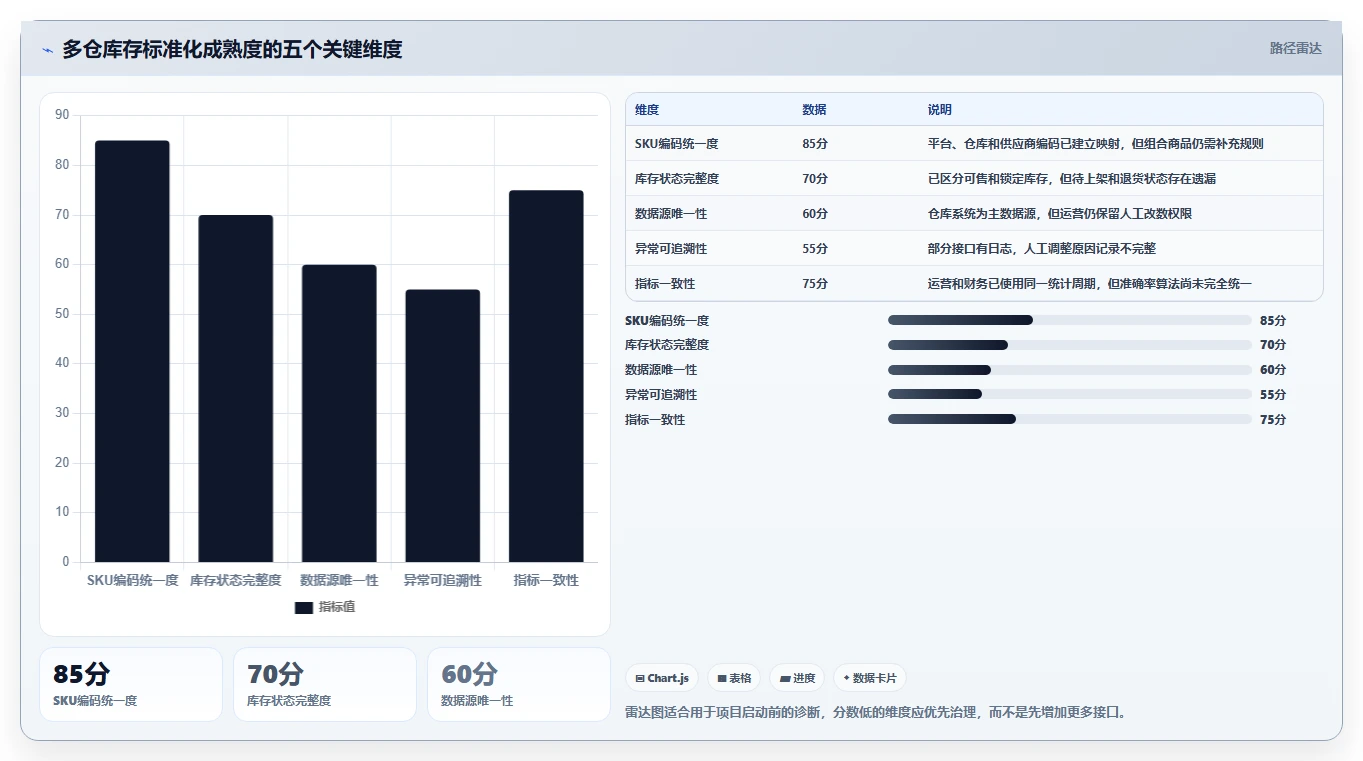Click the SKU编码统一度 x-axis label
The width and height of the screenshot is (1363, 761).
[132, 580]
